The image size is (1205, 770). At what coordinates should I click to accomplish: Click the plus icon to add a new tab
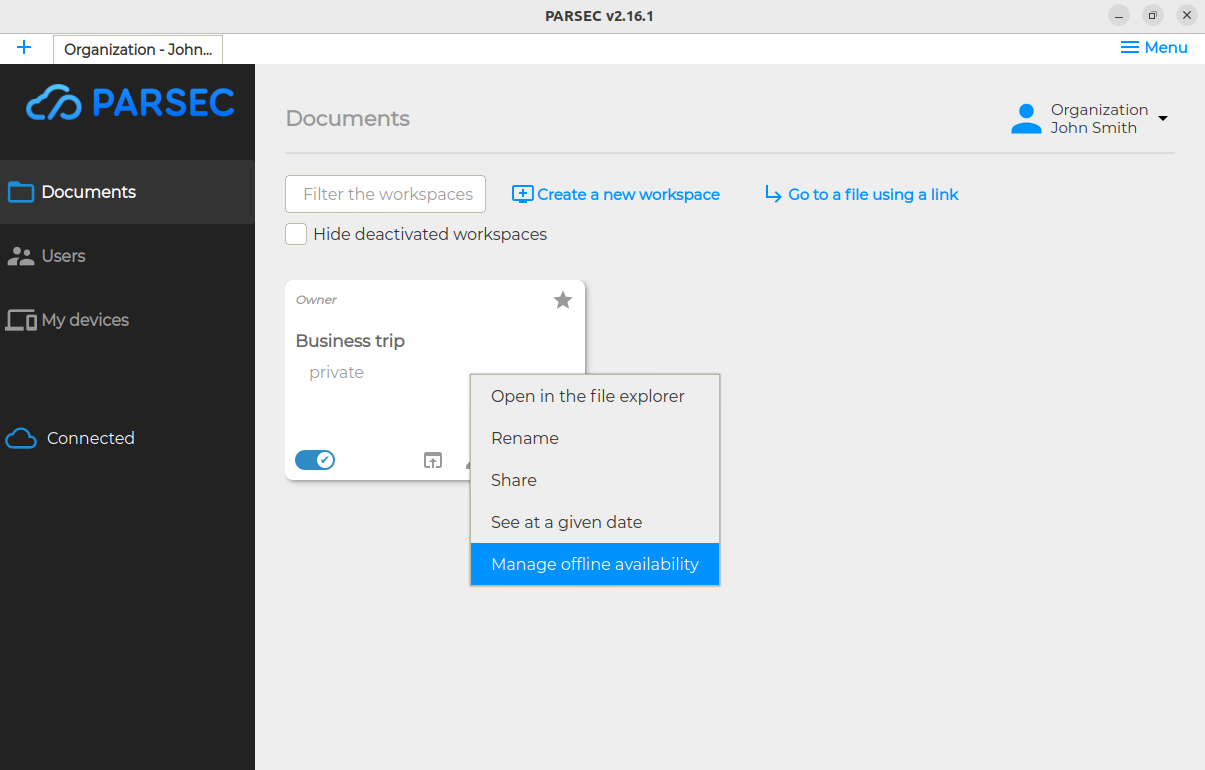click(x=24, y=48)
